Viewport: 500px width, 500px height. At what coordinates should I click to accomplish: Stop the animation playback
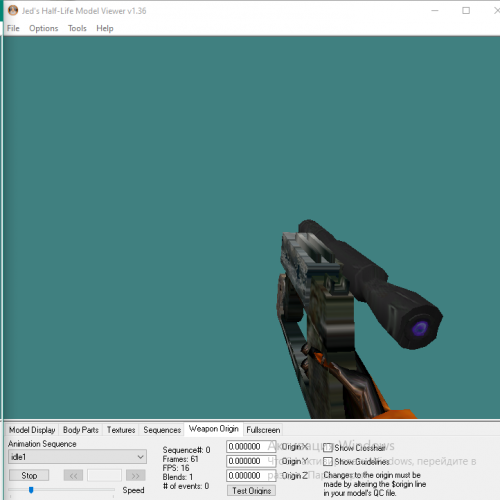click(x=29, y=475)
